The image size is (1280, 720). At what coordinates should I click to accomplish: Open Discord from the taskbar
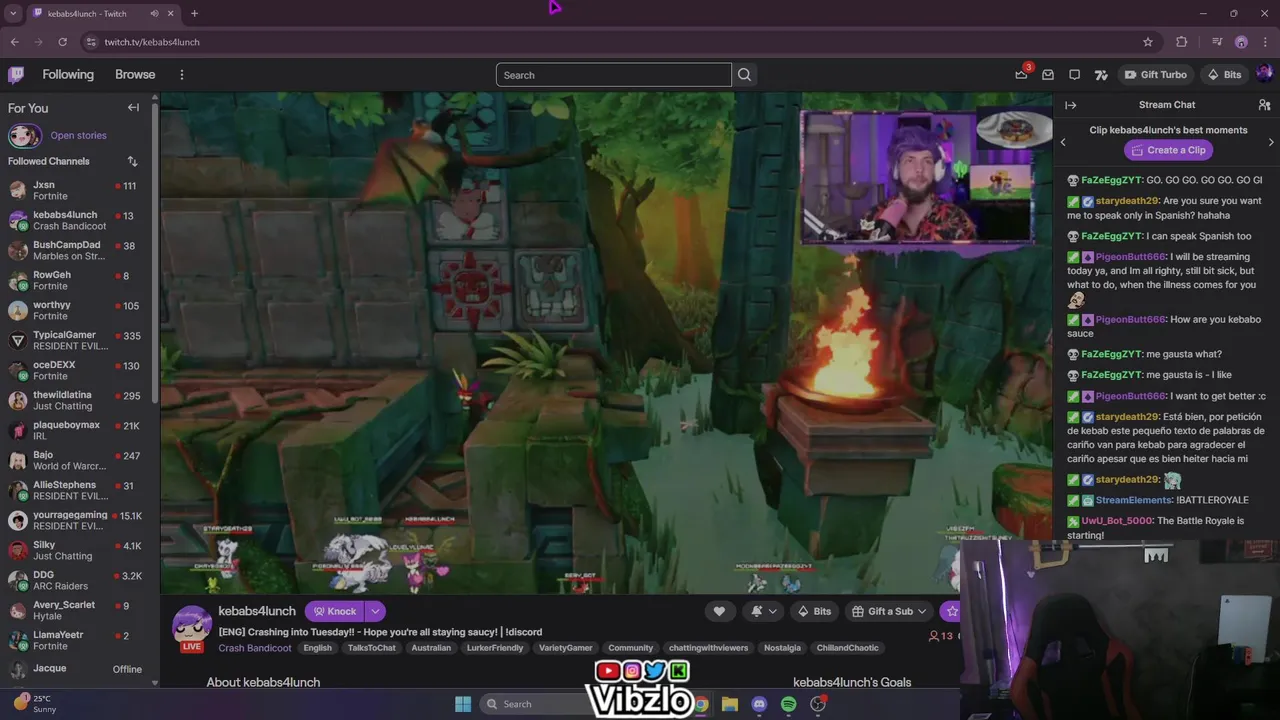coord(759,704)
